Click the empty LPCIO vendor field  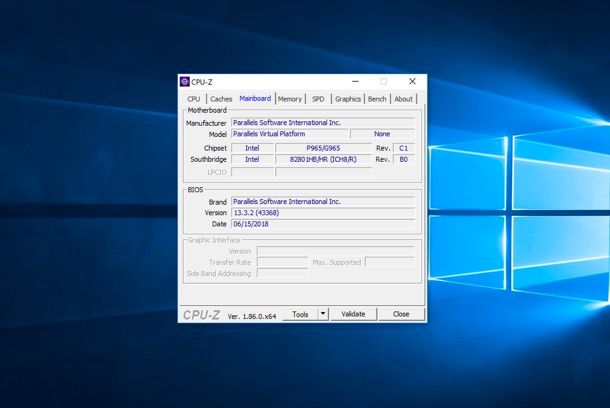coord(252,172)
